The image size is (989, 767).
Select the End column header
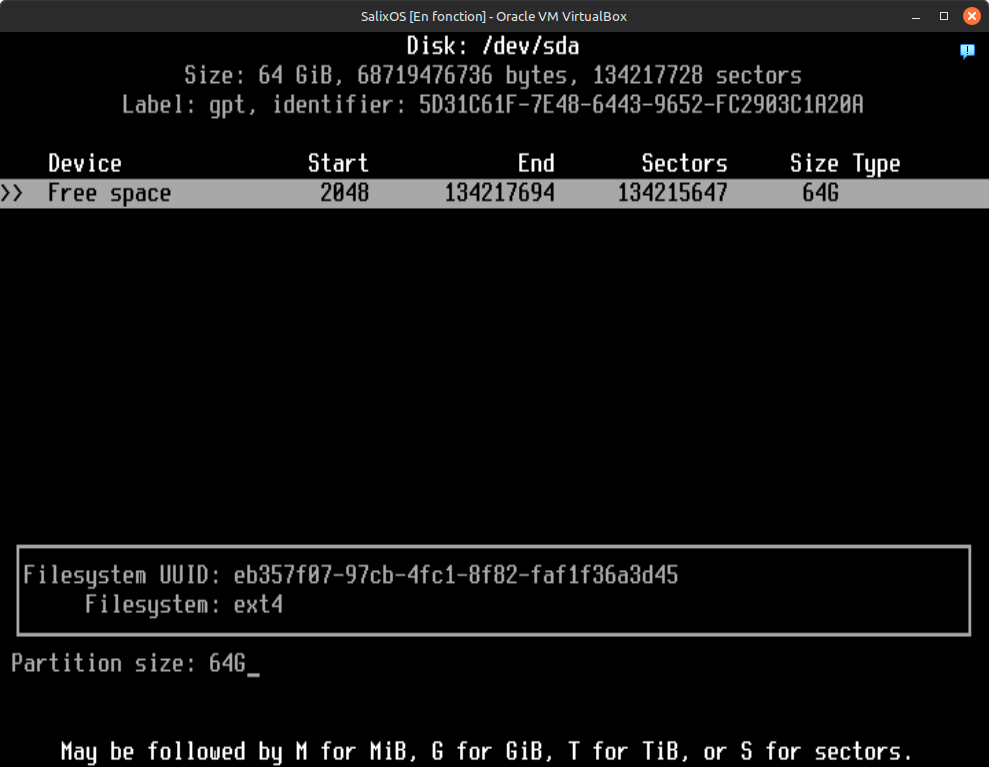tap(536, 164)
